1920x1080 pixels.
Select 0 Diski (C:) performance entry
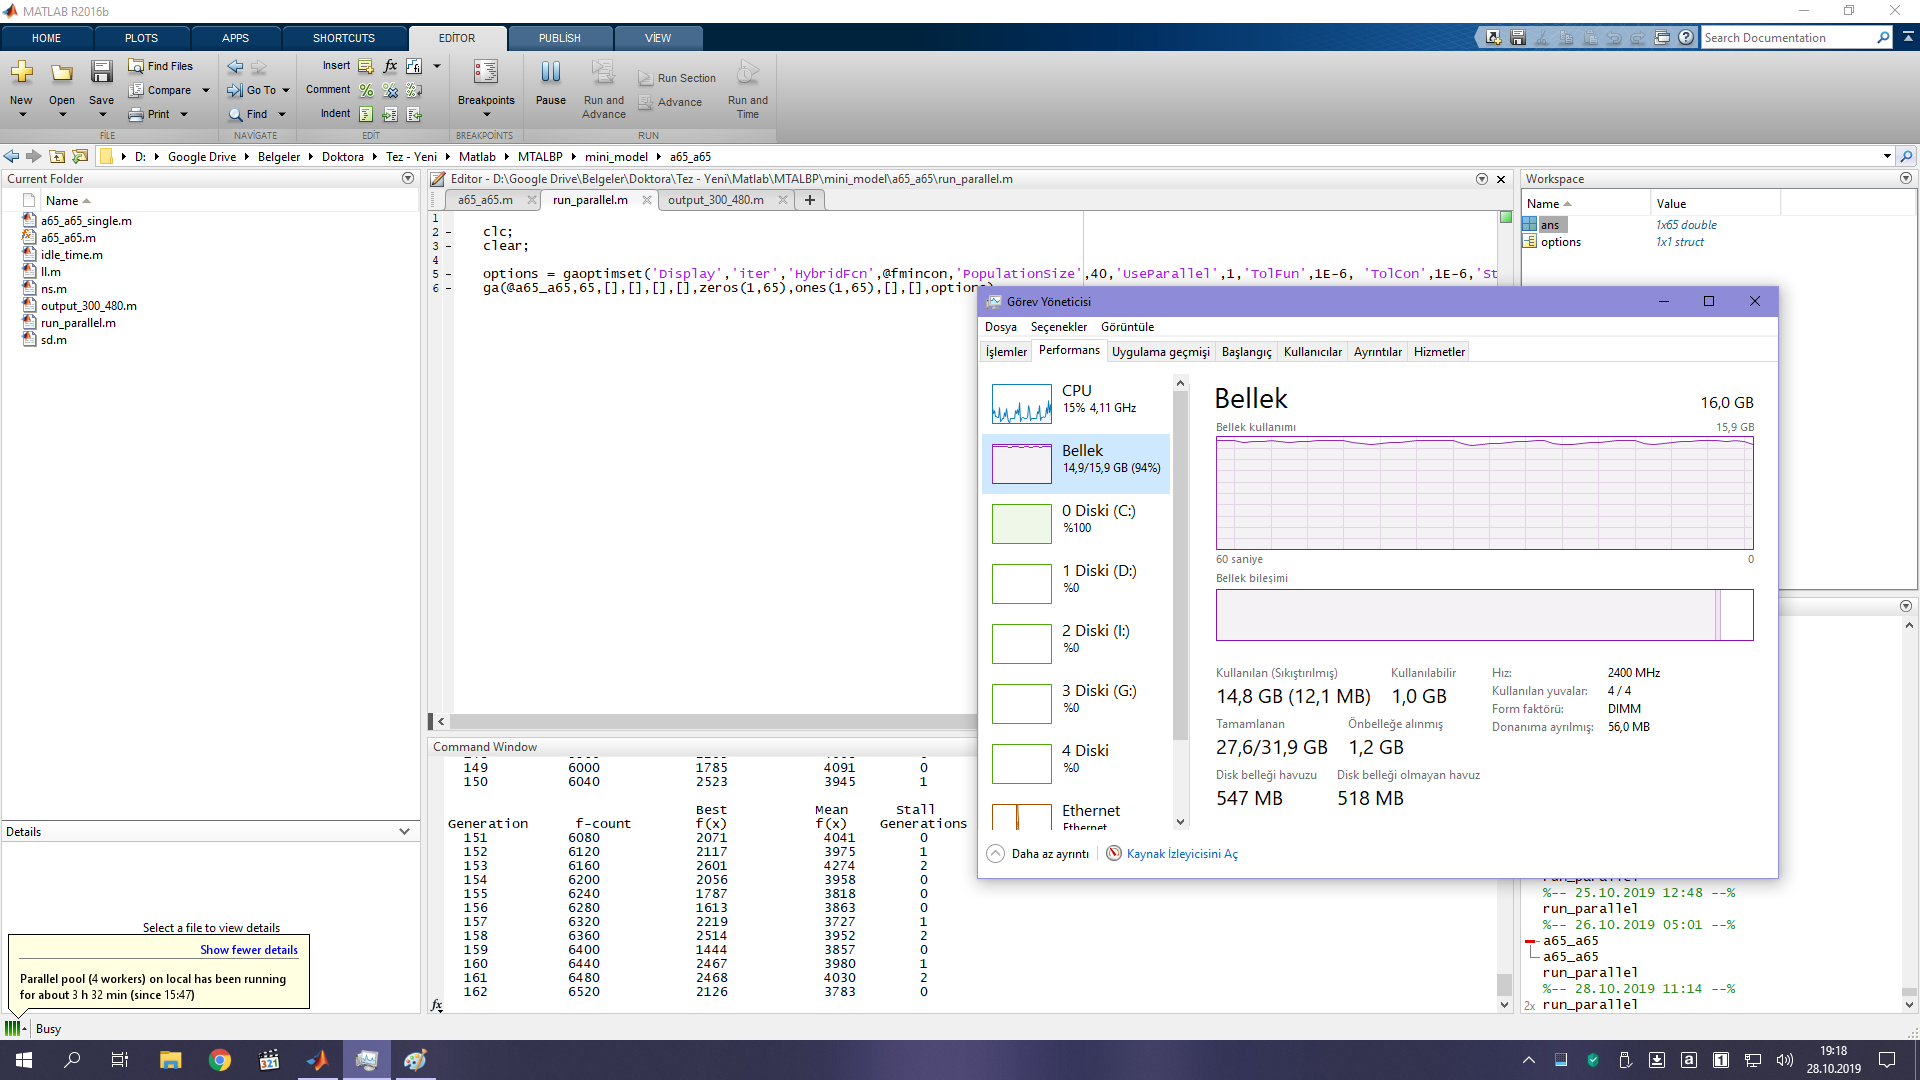[1076, 523]
